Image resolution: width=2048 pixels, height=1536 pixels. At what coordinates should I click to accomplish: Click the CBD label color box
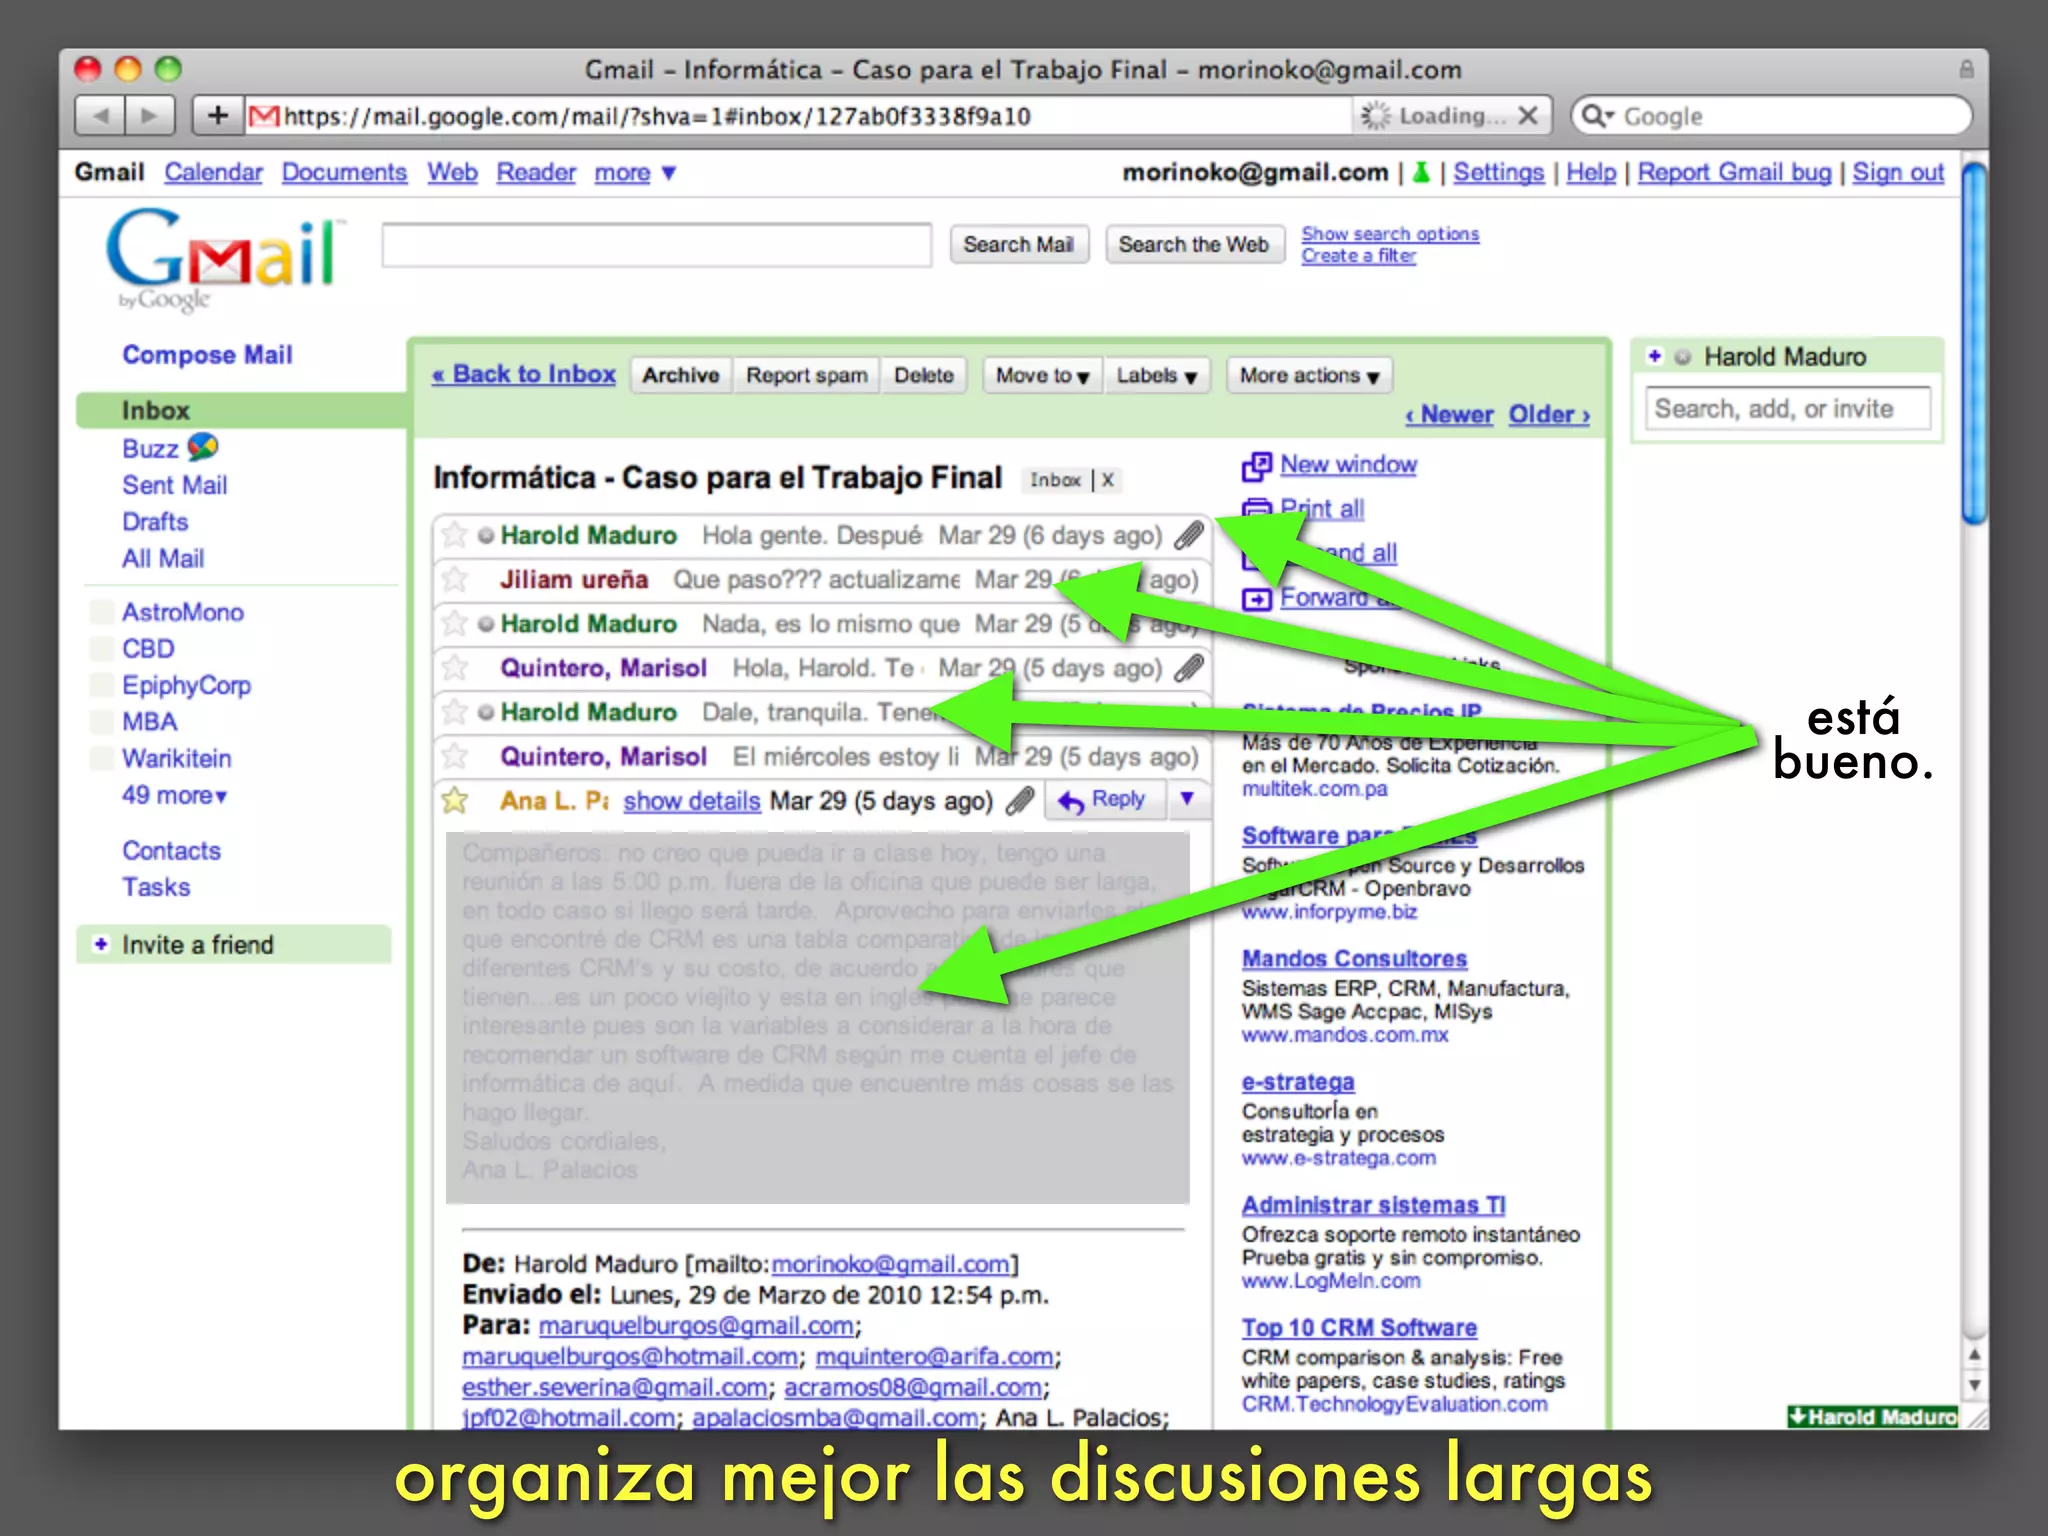point(101,649)
